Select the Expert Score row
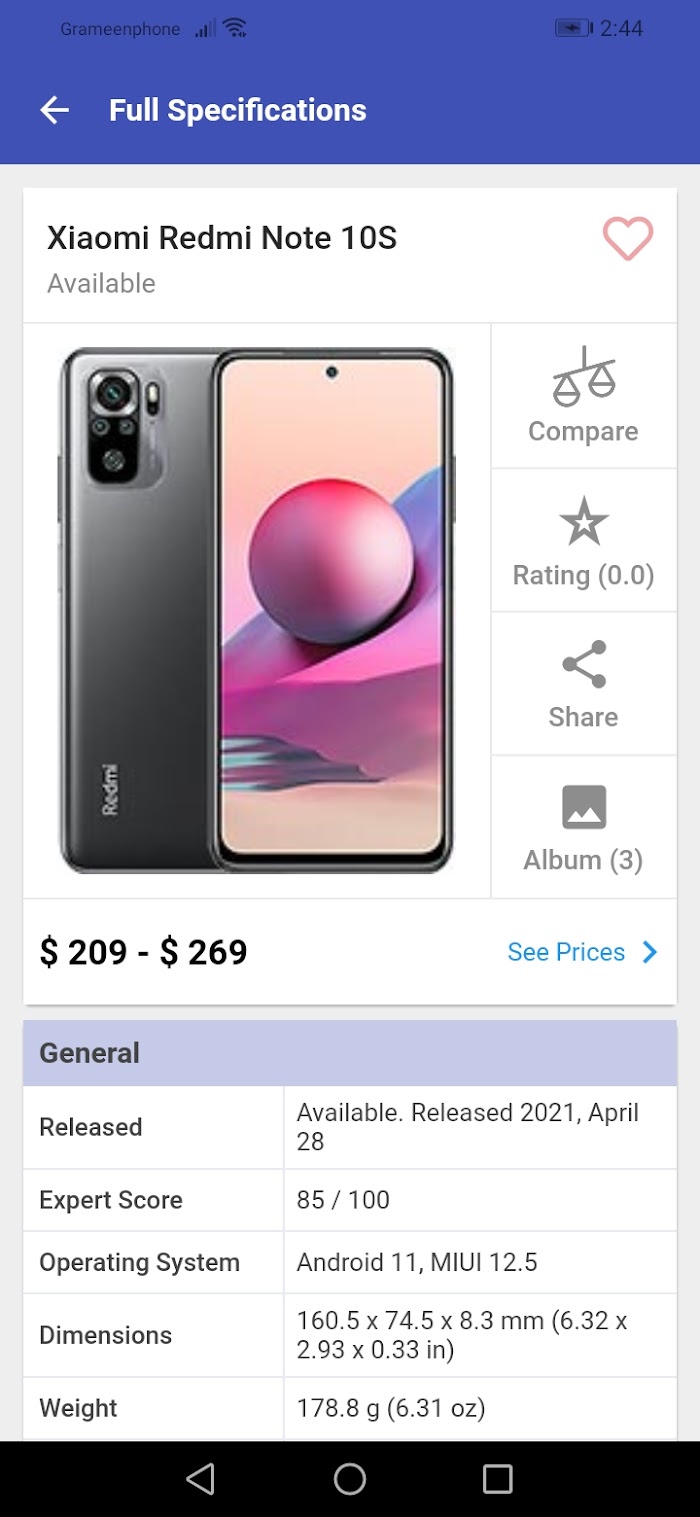700x1517 pixels. pos(350,1200)
